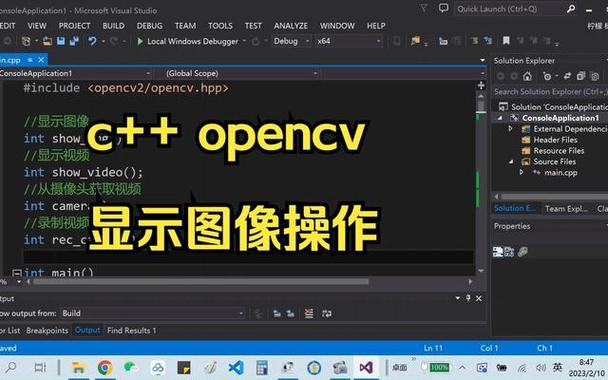This screenshot has width=608, height=380.
Task: Click Solution Explorer Show All Files icon
Action: click(594, 76)
